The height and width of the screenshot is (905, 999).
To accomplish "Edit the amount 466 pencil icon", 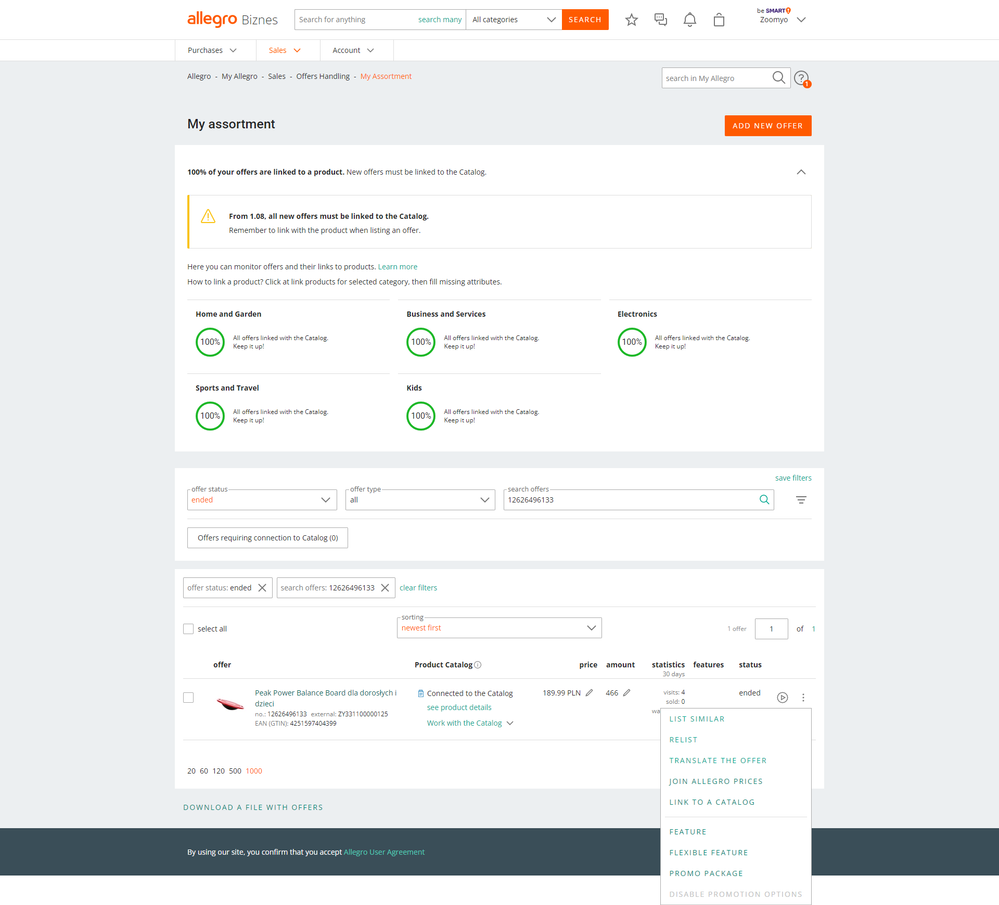I will click(627, 693).
